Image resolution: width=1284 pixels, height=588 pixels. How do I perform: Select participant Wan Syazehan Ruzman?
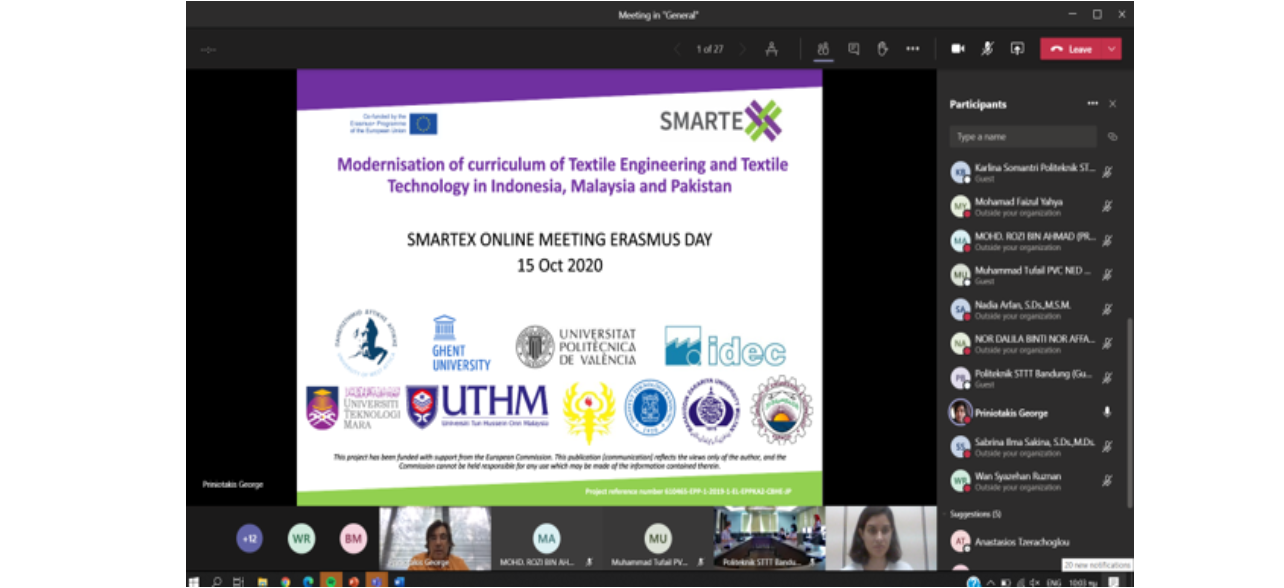(1034, 481)
